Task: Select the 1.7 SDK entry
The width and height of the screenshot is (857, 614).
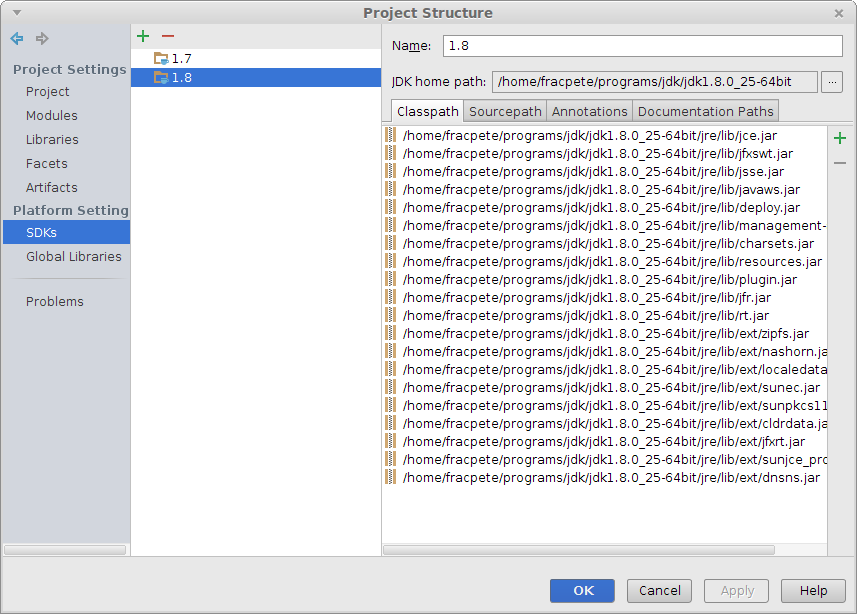Action: click(x=180, y=59)
